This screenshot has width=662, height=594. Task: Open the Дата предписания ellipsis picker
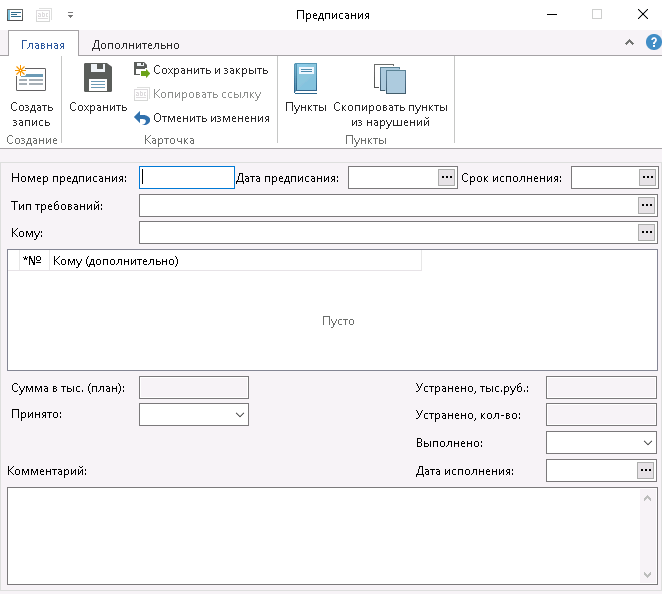pyautogui.click(x=447, y=177)
